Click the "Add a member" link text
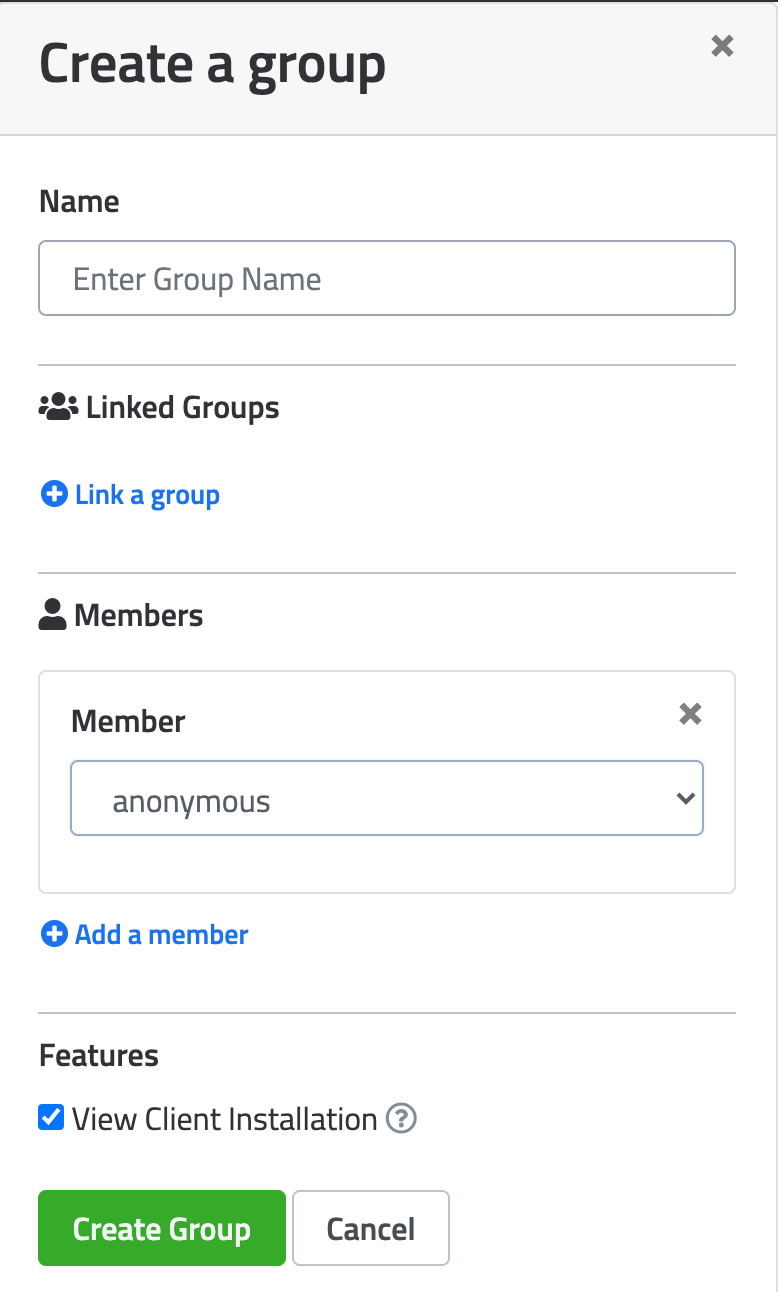 (161, 935)
